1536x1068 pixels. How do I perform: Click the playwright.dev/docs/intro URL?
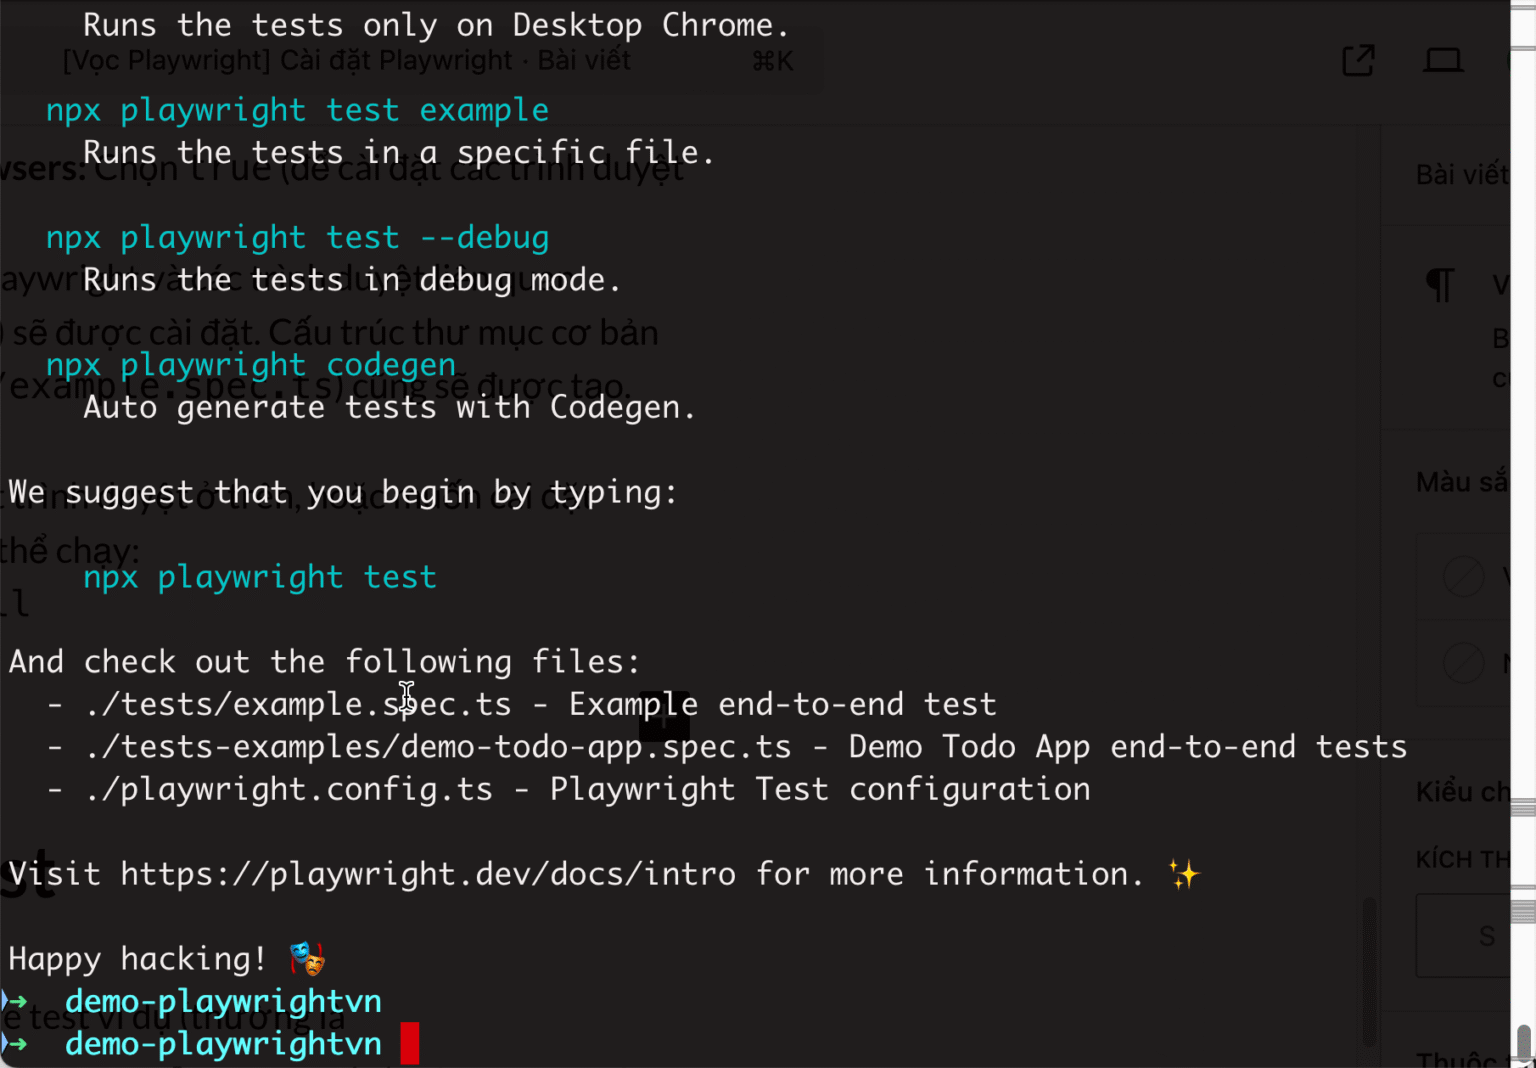(428, 874)
